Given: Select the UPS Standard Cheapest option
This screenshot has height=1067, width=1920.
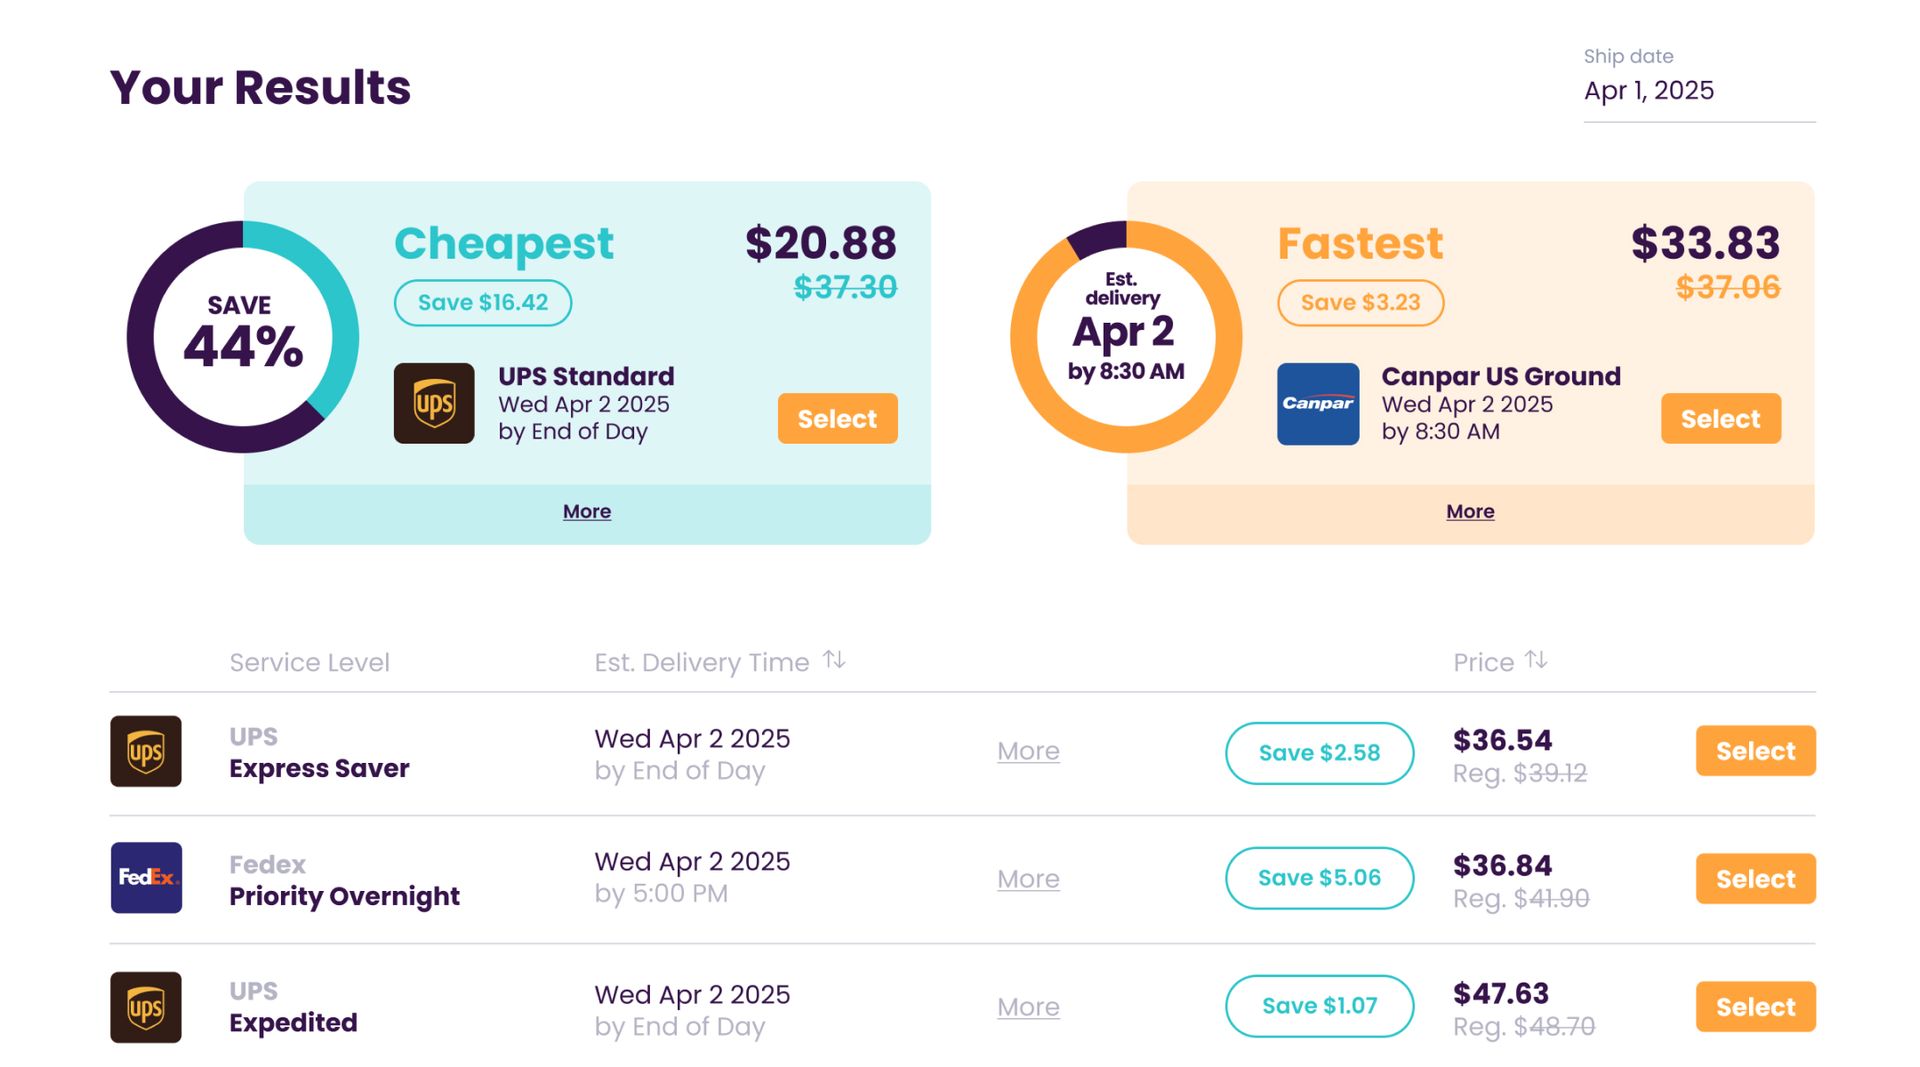Looking at the screenshot, I should pyautogui.click(x=837, y=418).
